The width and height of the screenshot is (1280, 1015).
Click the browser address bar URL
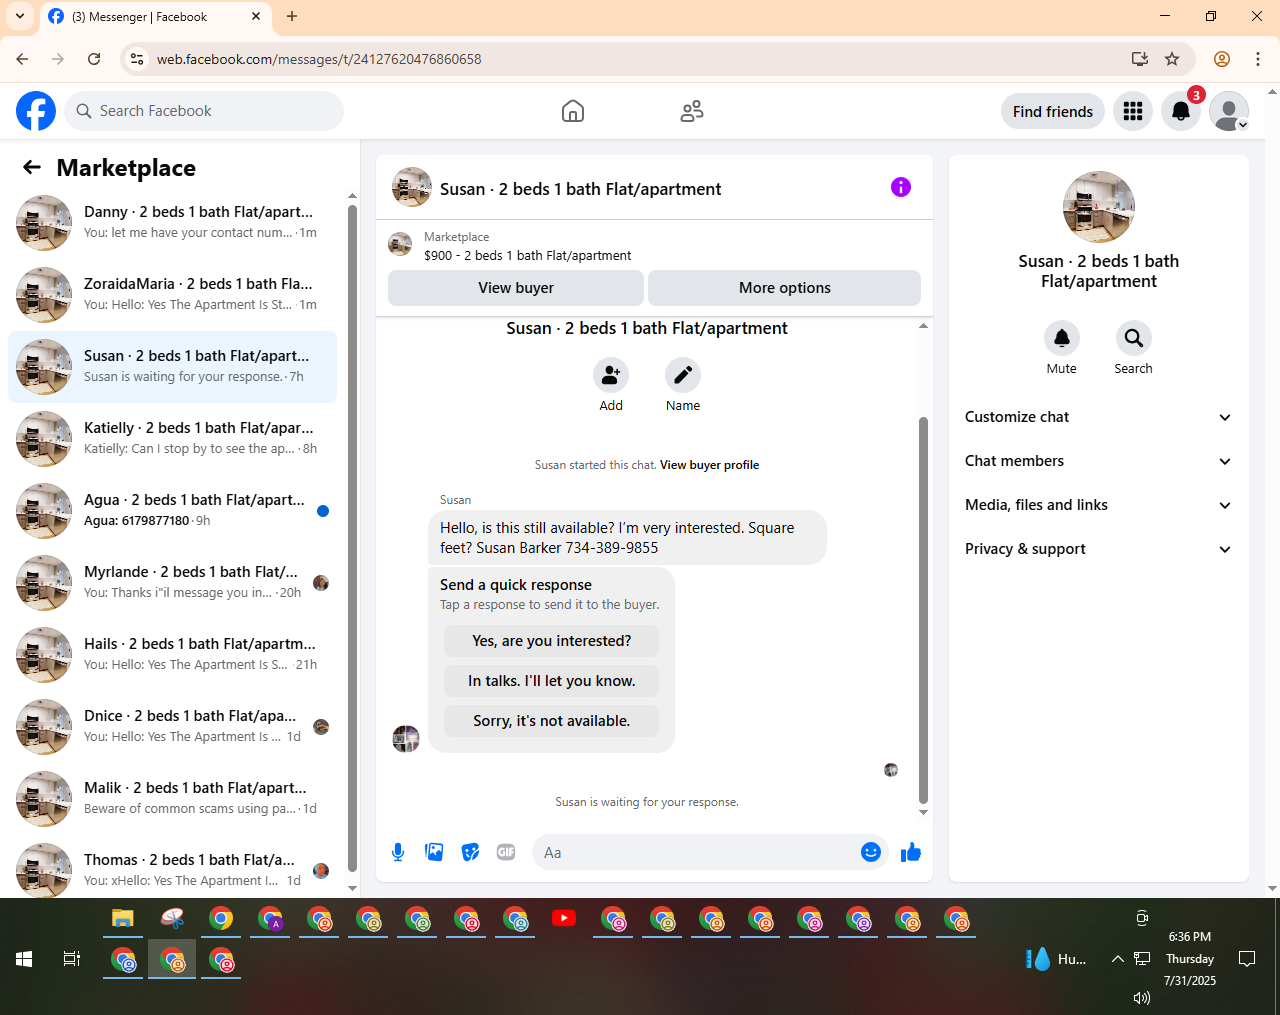click(x=319, y=59)
